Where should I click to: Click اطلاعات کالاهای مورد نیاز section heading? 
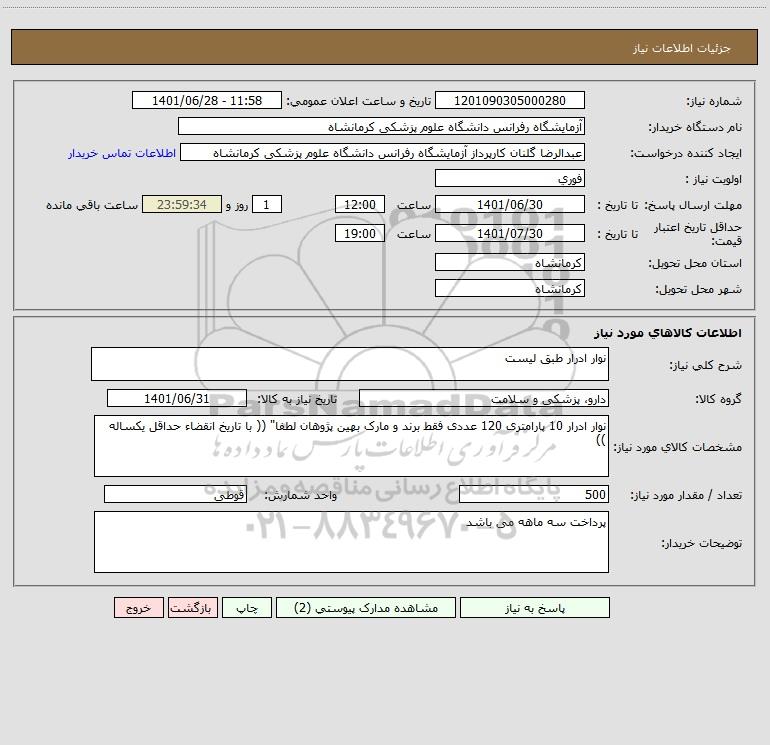[x=668, y=333]
